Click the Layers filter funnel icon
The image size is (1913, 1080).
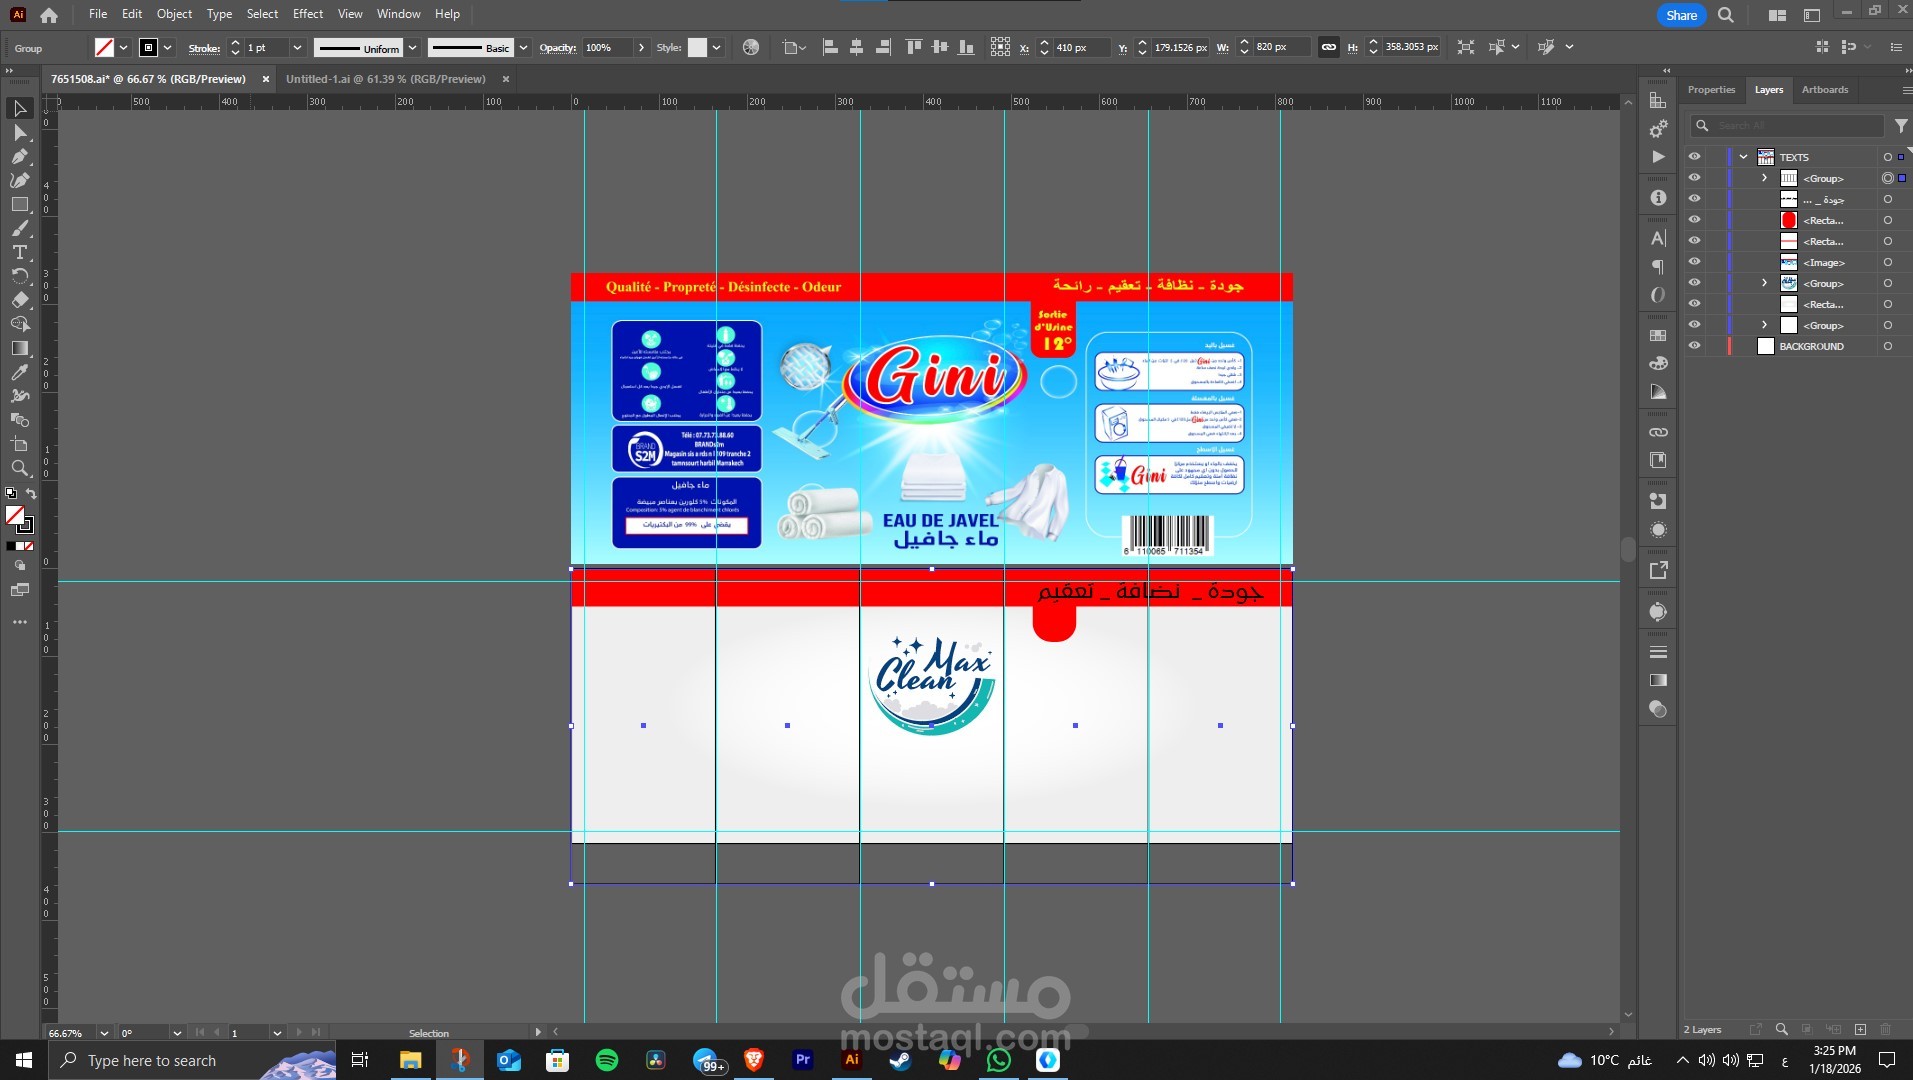coord(1901,126)
